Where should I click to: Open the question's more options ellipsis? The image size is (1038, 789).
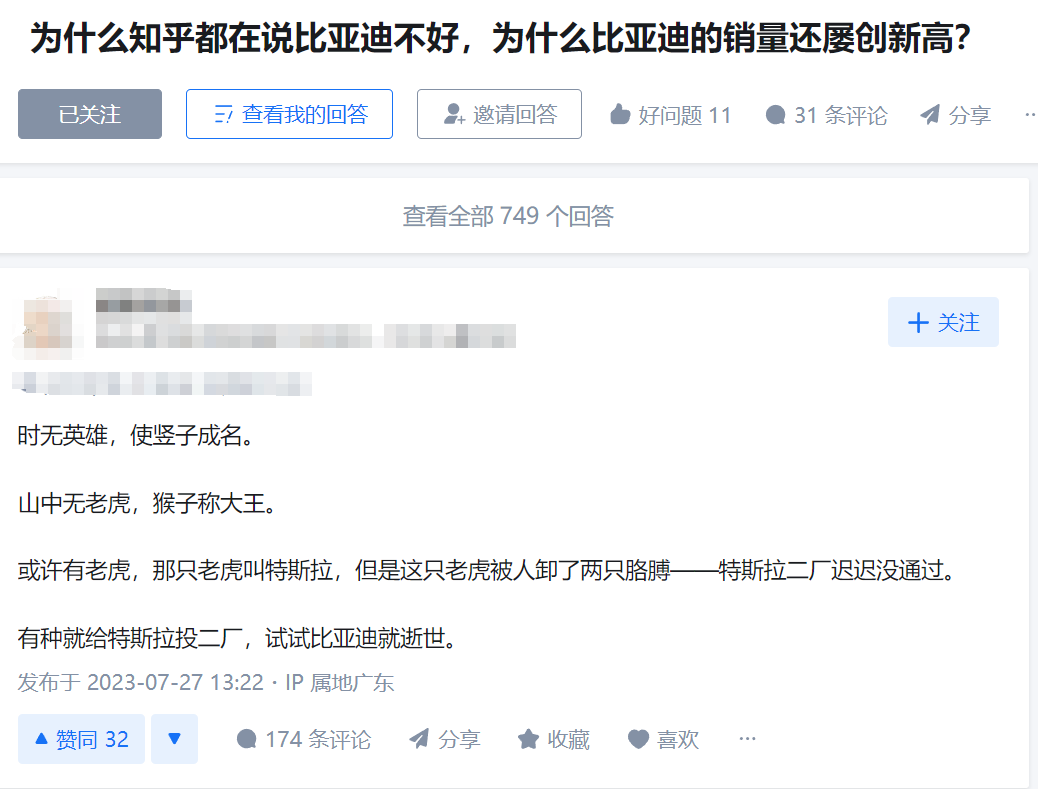(x=1029, y=115)
